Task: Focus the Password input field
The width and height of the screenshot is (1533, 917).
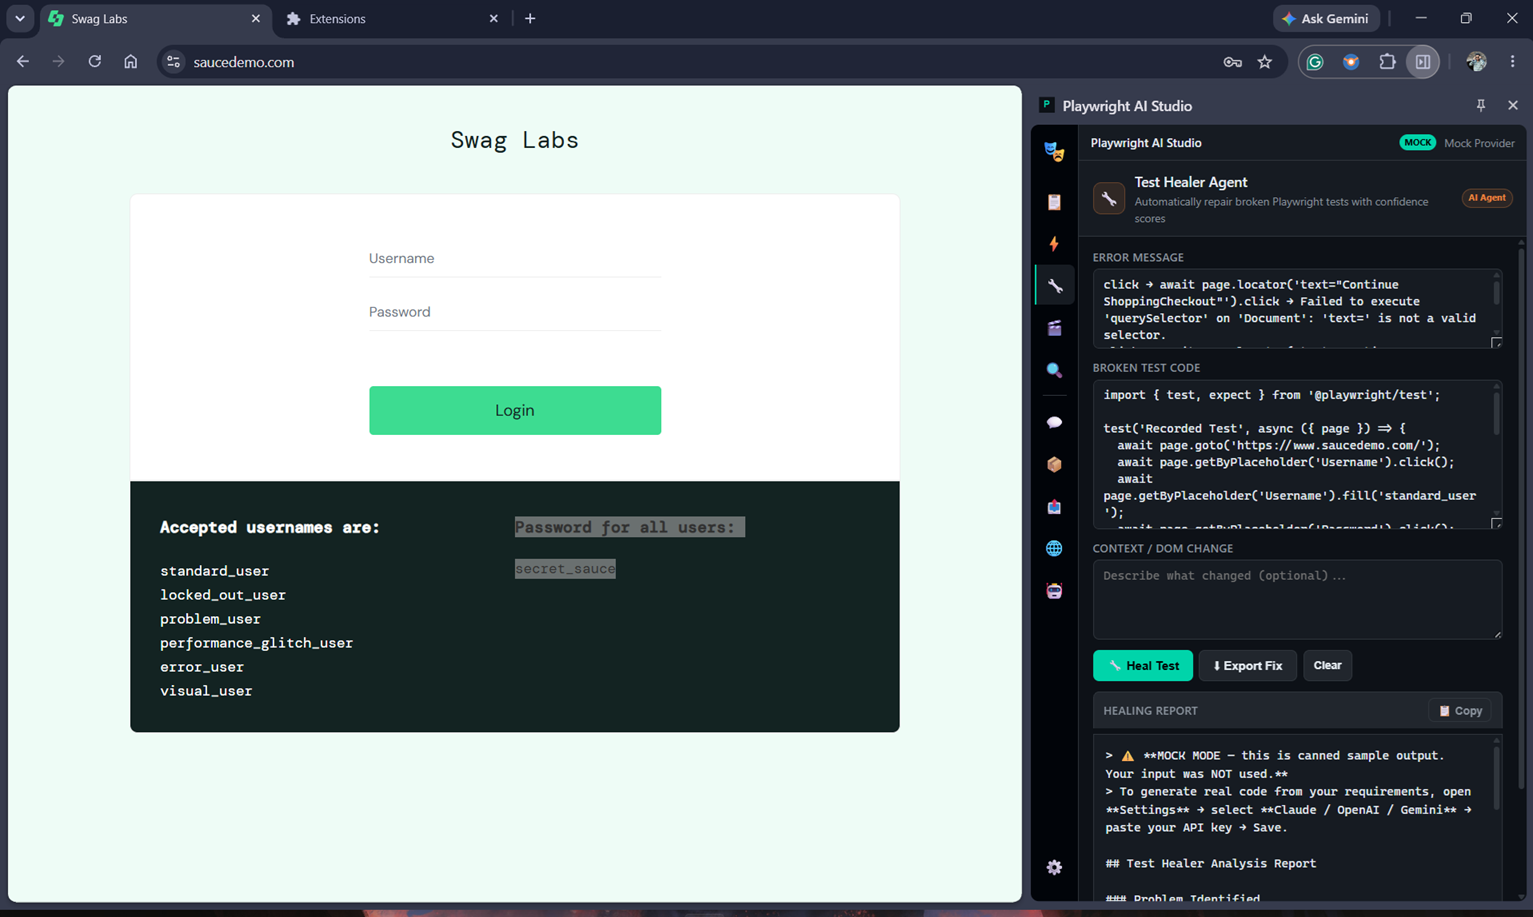Action: click(x=515, y=312)
